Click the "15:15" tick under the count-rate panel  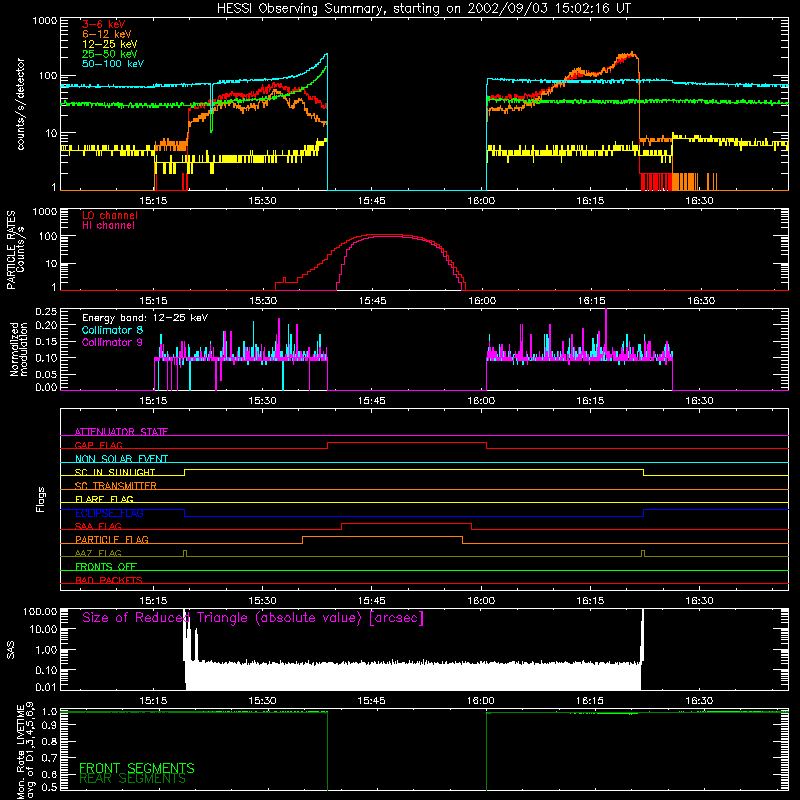pyautogui.click(x=153, y=201)
